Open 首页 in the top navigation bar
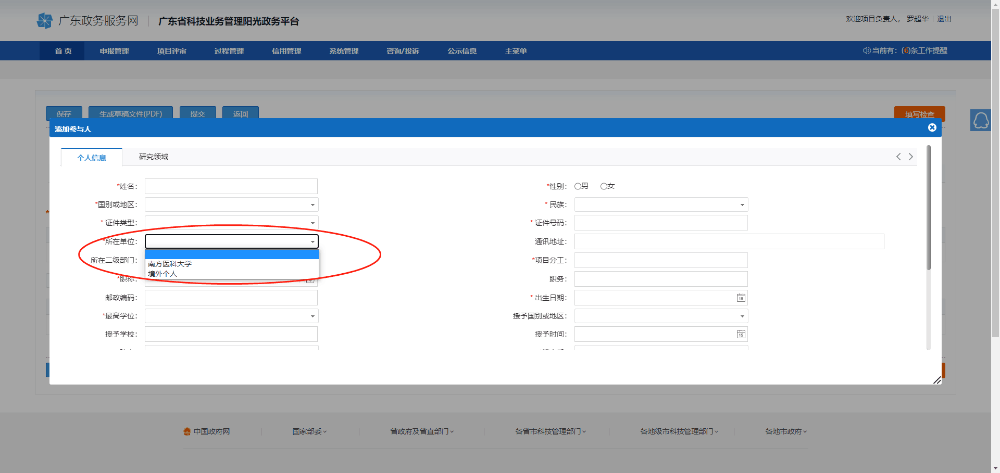Screen dimensions: 1000x473 62,50
